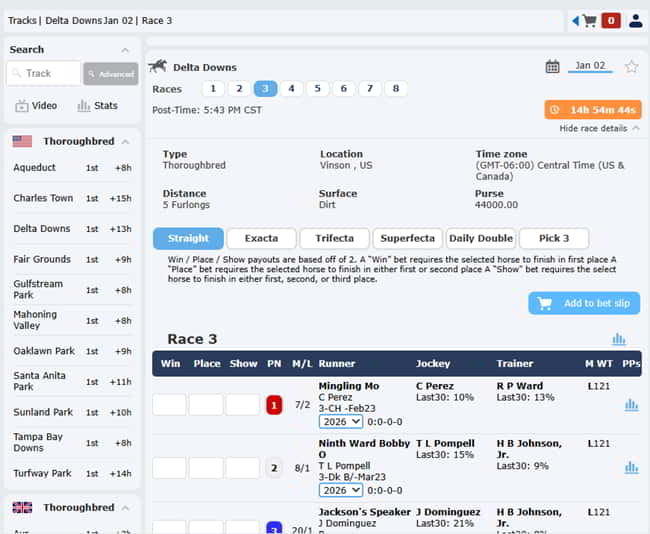This screenshot has width=650, height=534.
Task: Click Tracks in the breadcrumb
Action: 22,21
